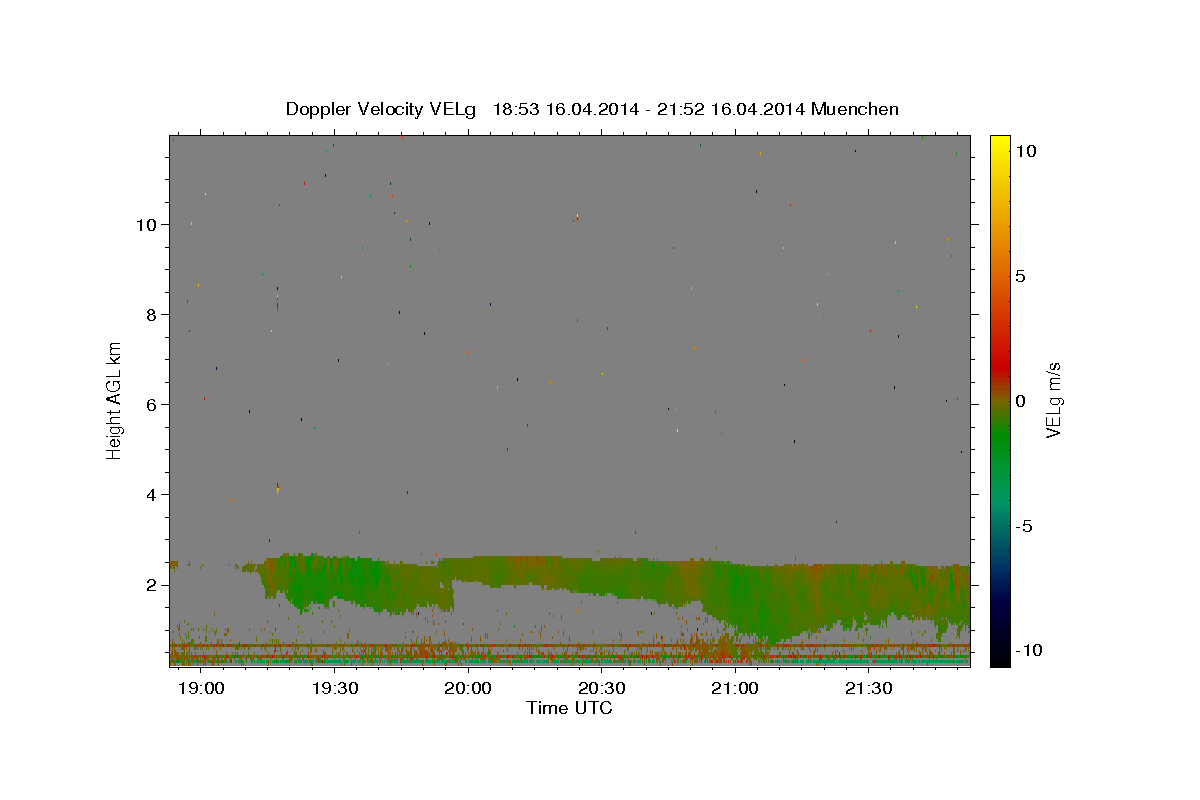Click the height axis label 2
The width and height of the screenshot is (1200, 800).
click(x=152, y=585)
